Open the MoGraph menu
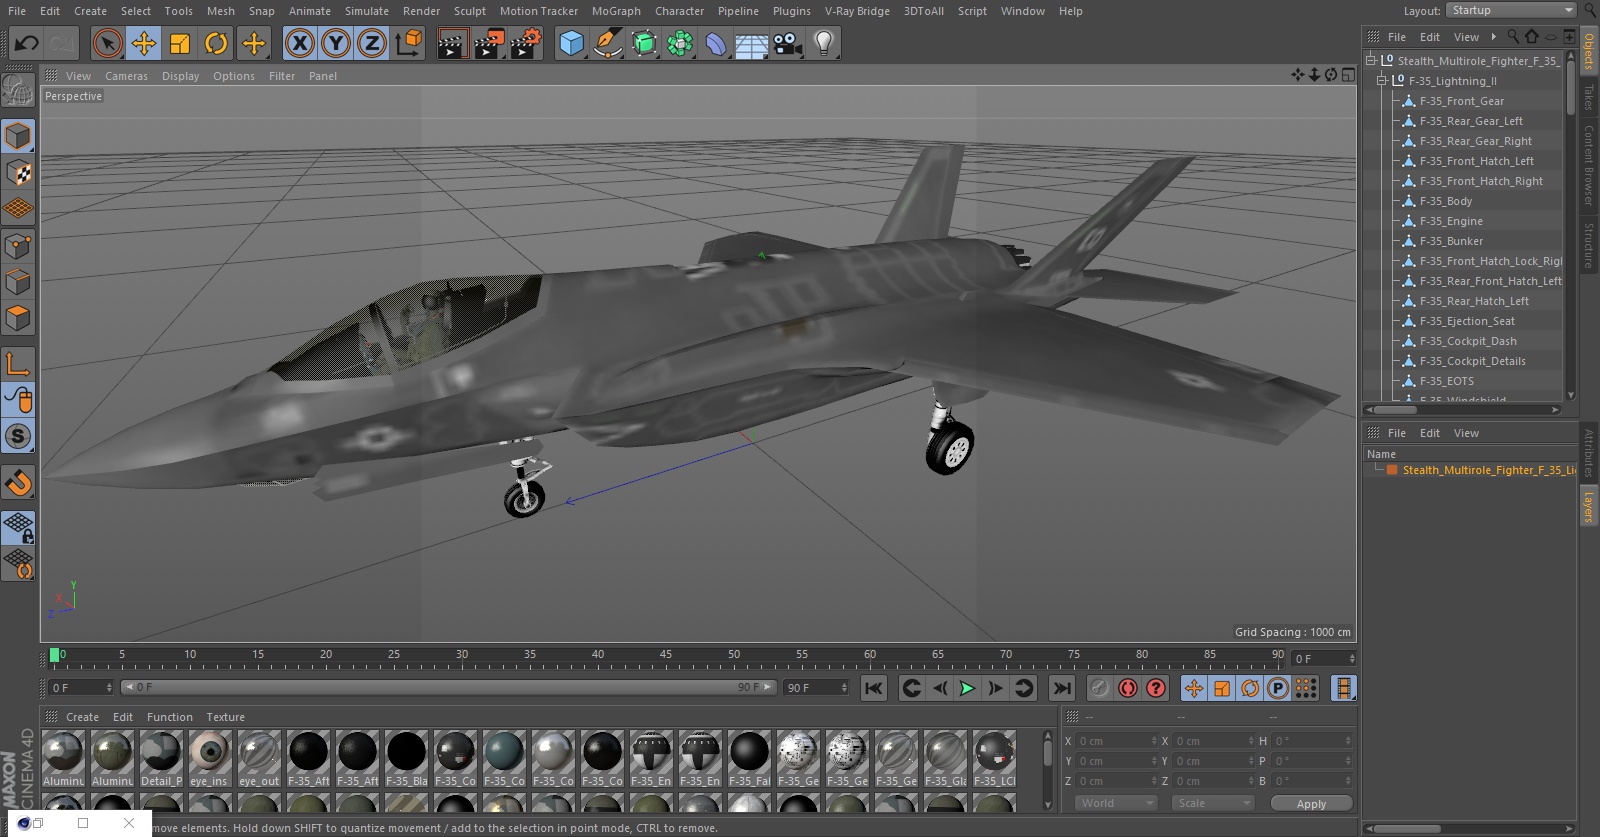Image resolution: width=1600 pixels, height=837 pixels. 616,11
